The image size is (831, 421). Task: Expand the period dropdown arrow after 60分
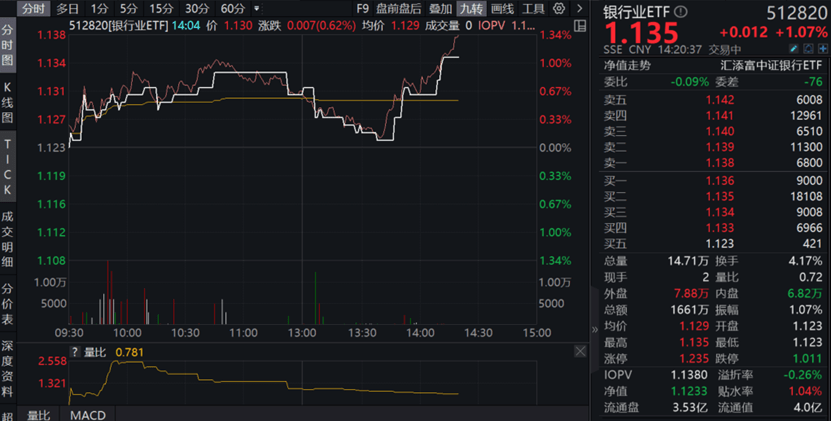257,9
